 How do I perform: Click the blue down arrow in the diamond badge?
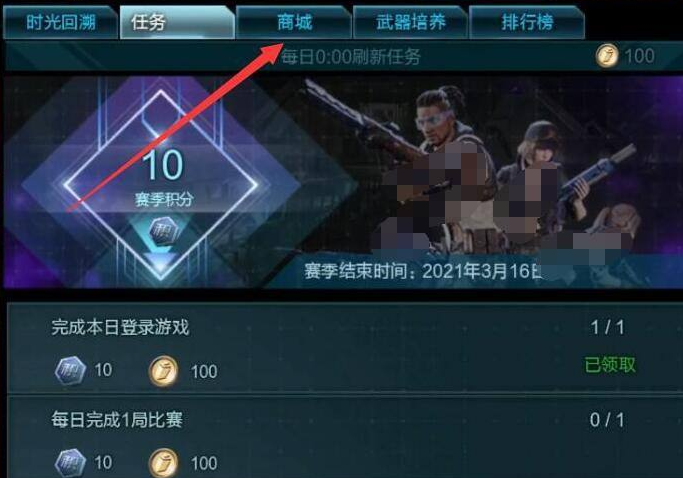(160, 263)
